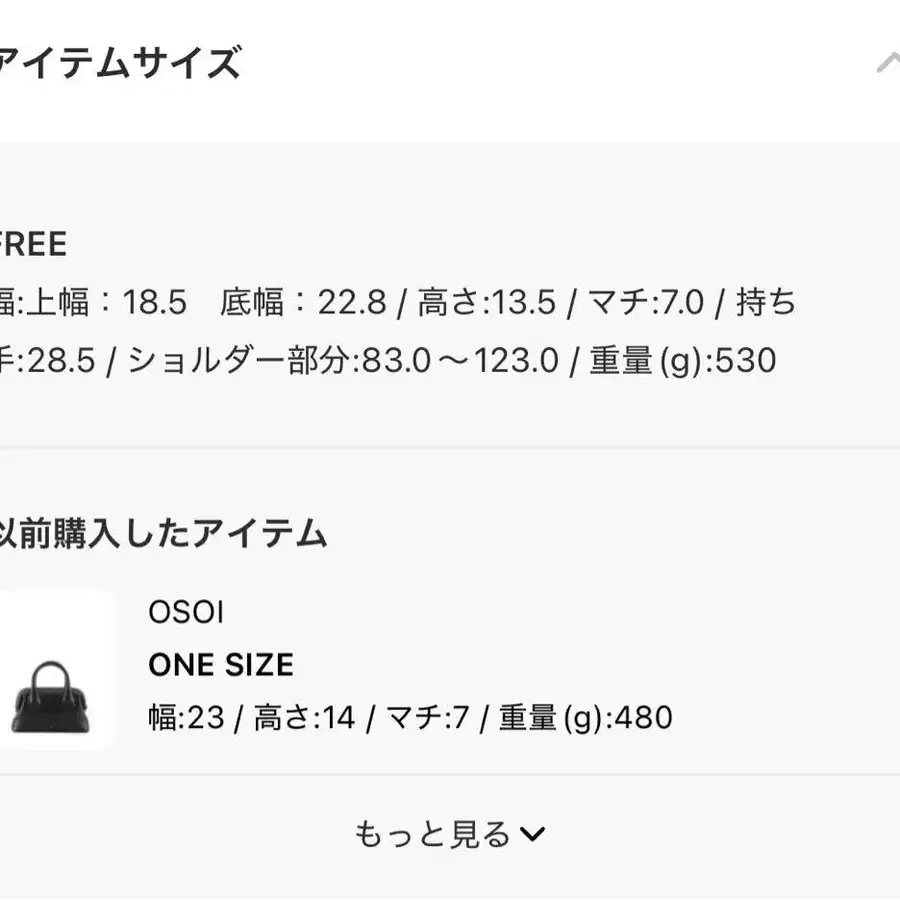900x900 pixels.
Task: Click the マチ:7 value of purchased item
Action: [x=427, y=717]
